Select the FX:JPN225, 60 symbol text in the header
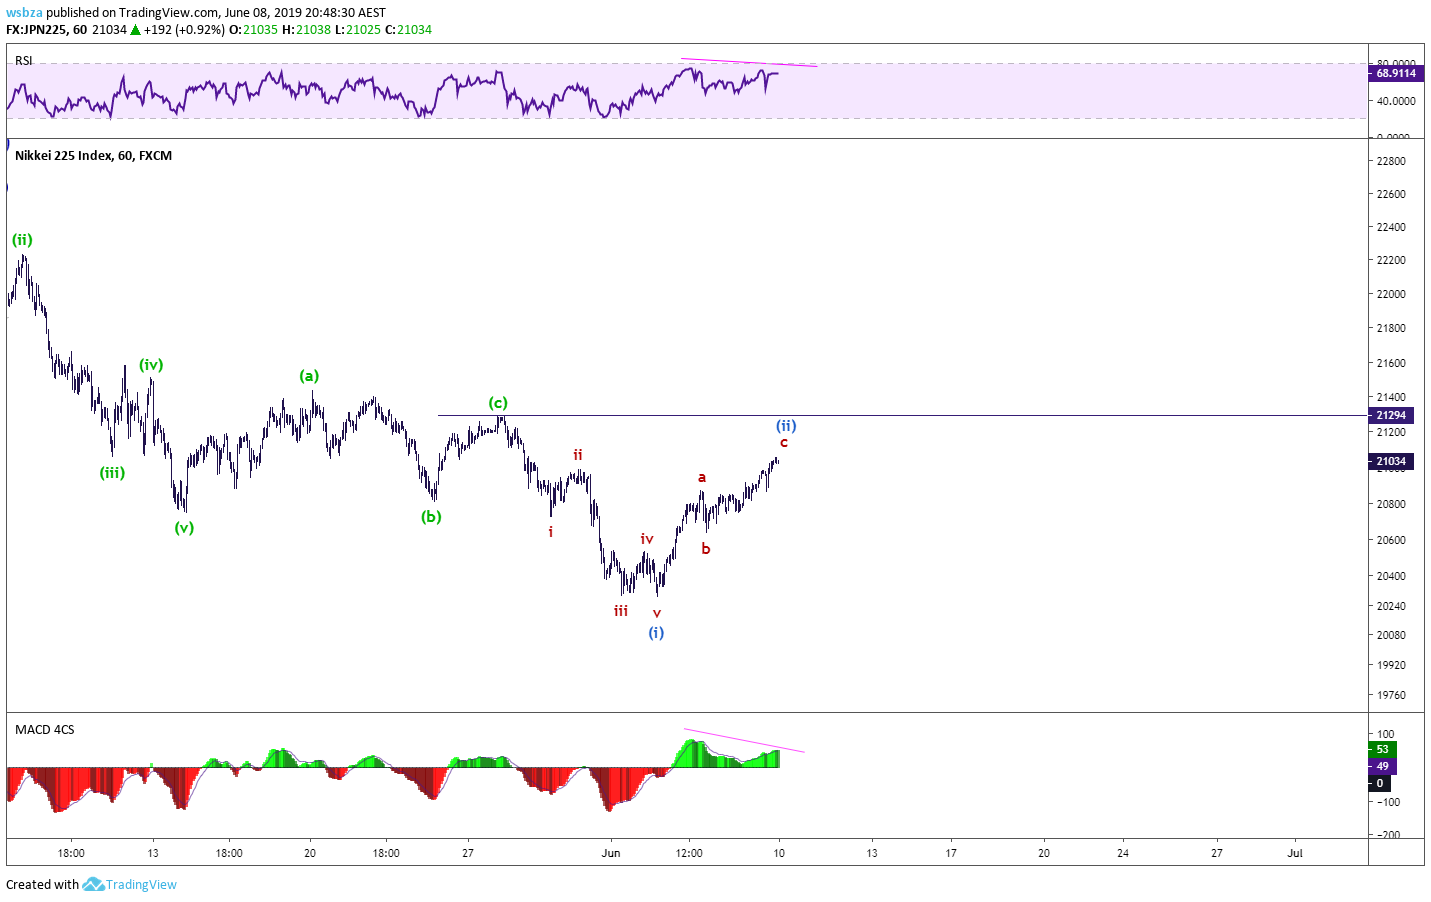 click(46, 29)
